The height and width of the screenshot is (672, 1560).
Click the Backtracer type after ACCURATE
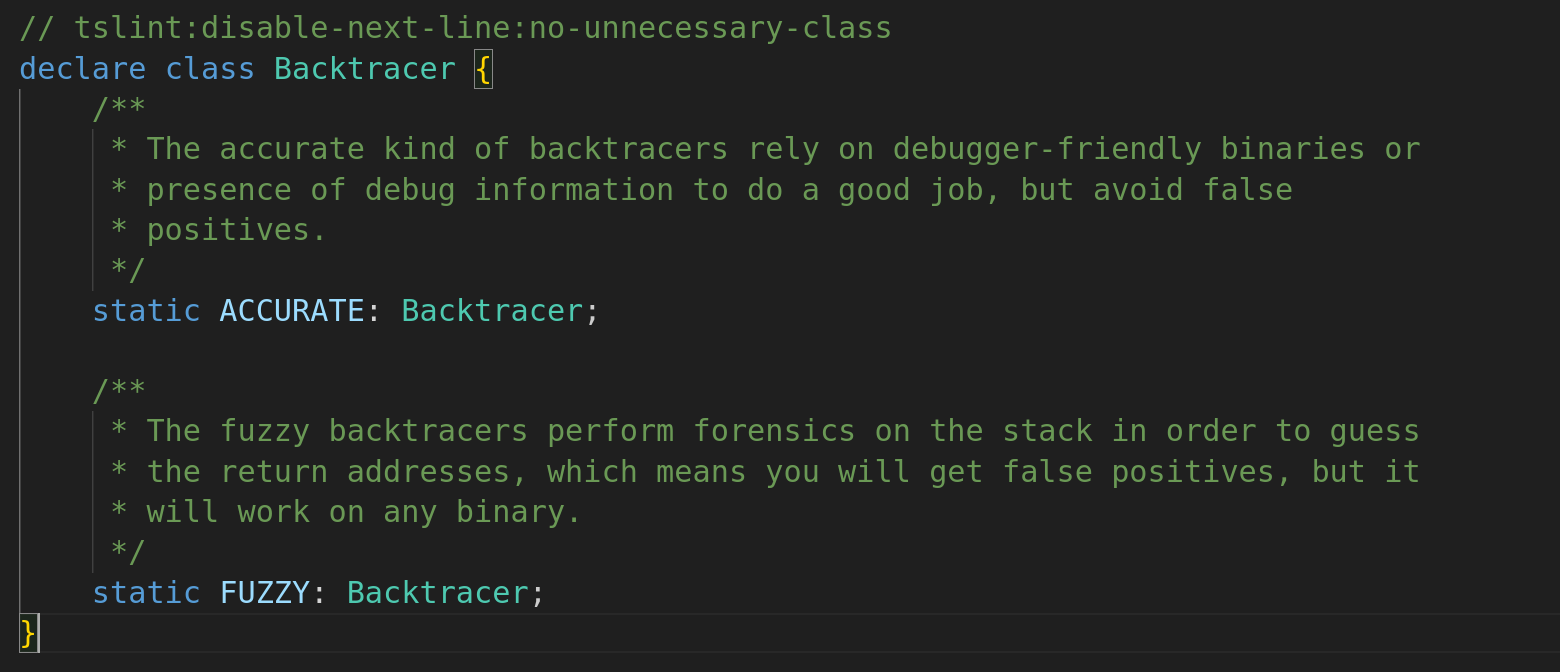[x=492, y=311]
